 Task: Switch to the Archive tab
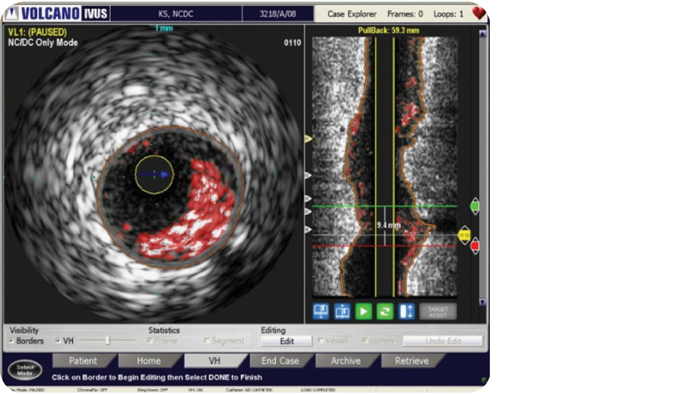point(346,361)
